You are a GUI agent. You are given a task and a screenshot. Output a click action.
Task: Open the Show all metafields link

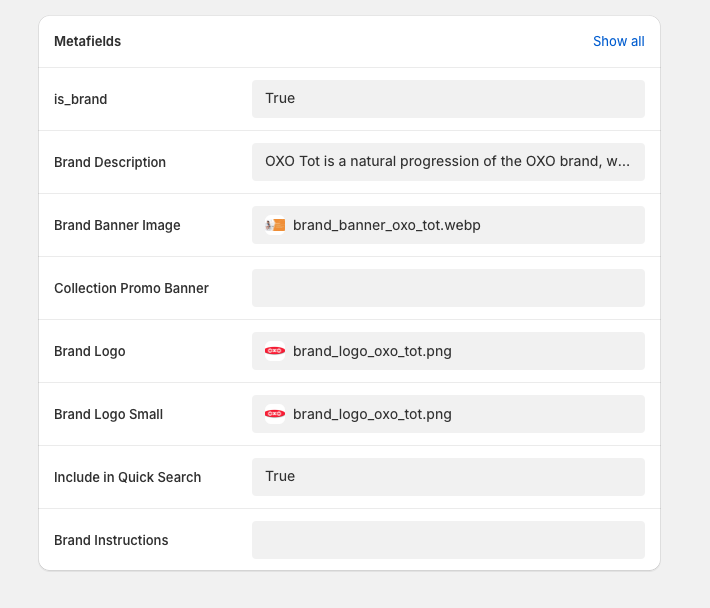pyautogui.click(x=619, y=41)
